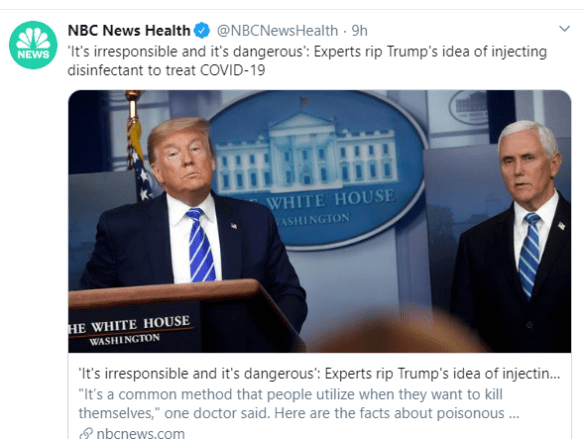Open the NBC News peacock profile avatar
The width and height of the screenshot is (584, 439).
point(33,45)
